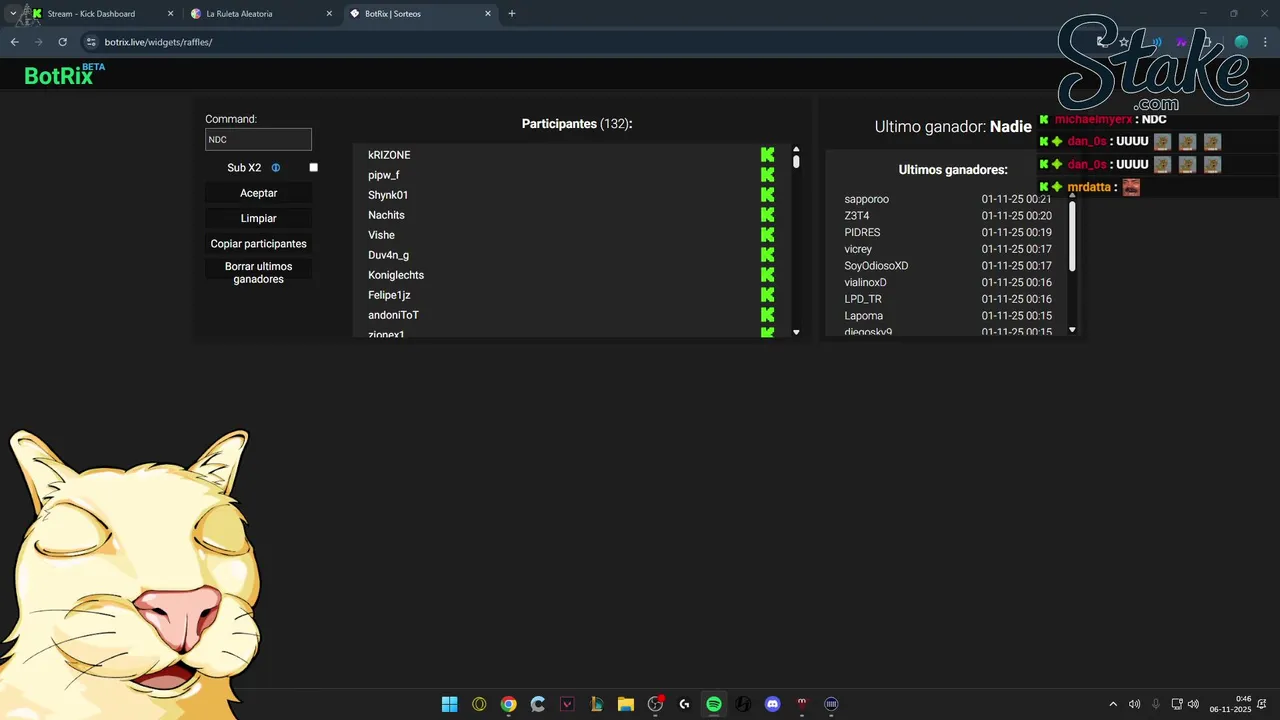
Task: Open the Windows Start menu
Action: (450, 704)
